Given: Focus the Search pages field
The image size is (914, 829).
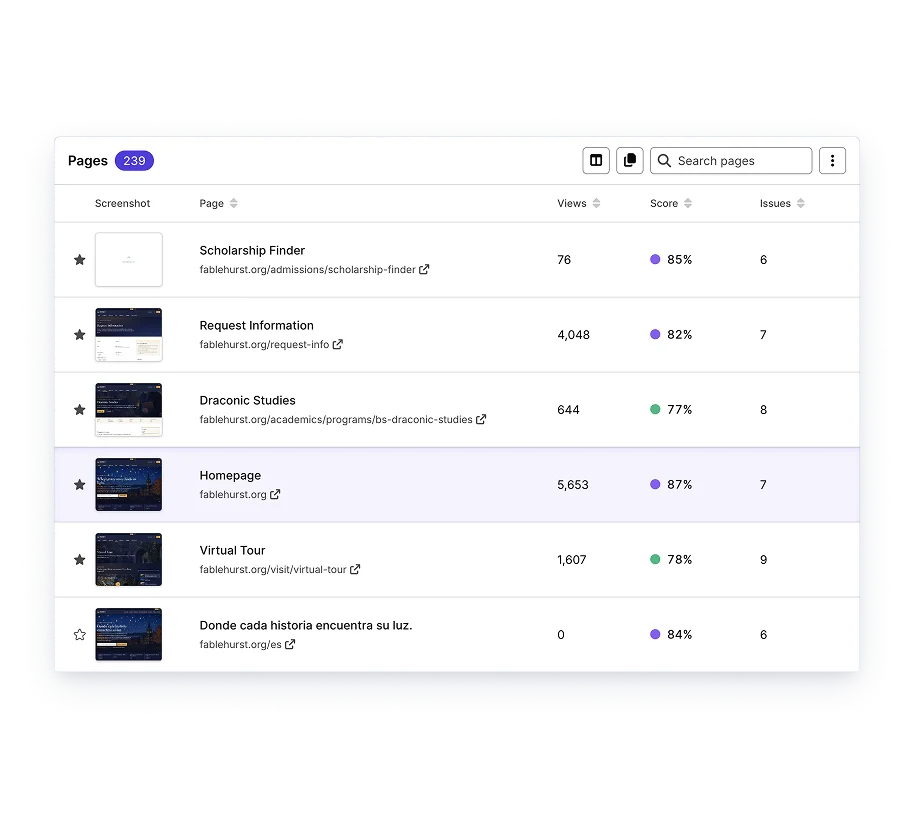Looking at the screenshot, I should [x=731, y=160].
